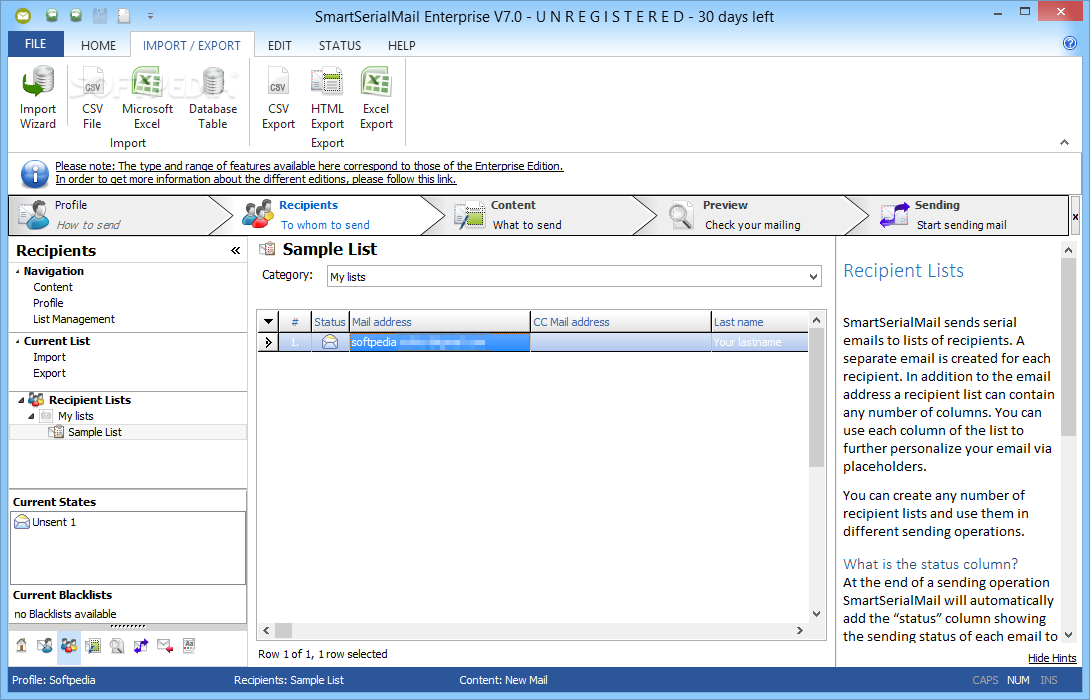The width and height of the screenshot is (1090, 700).
Task: Collapse the Recipients side panel
Action: click(235, 250)
